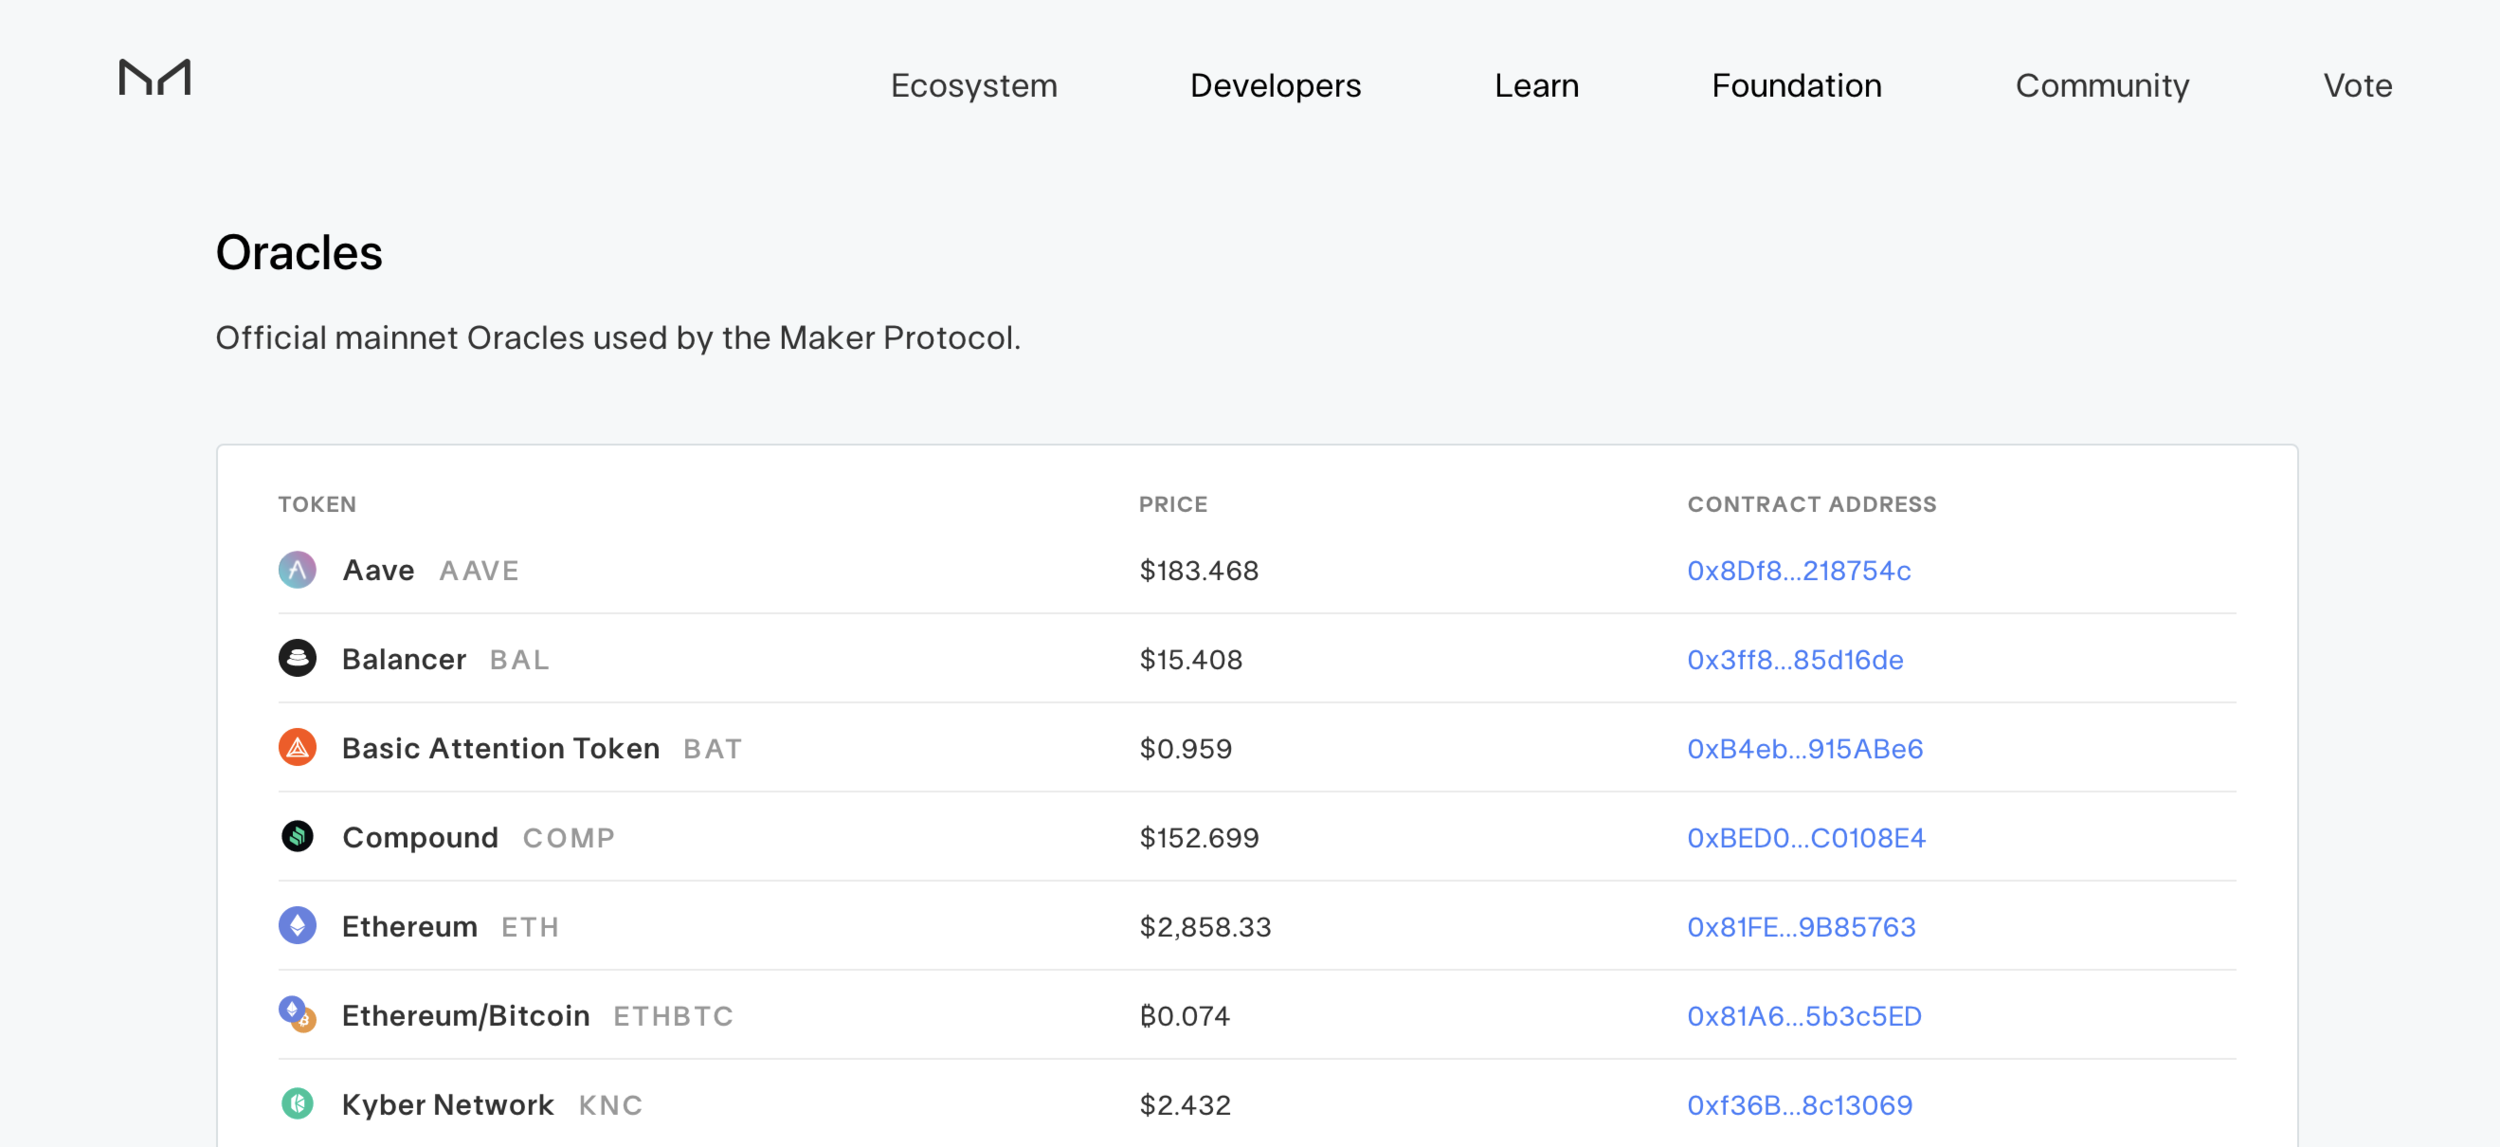The height and width of the screenshot is (1147, 2500).
Task: Open Kyber Network address 0xf36B...8c13069
Action: (1799, 1105)
